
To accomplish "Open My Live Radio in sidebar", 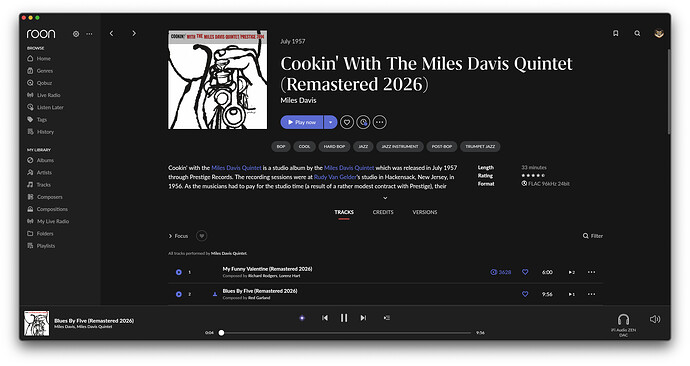I will click(x=48, y=222).
